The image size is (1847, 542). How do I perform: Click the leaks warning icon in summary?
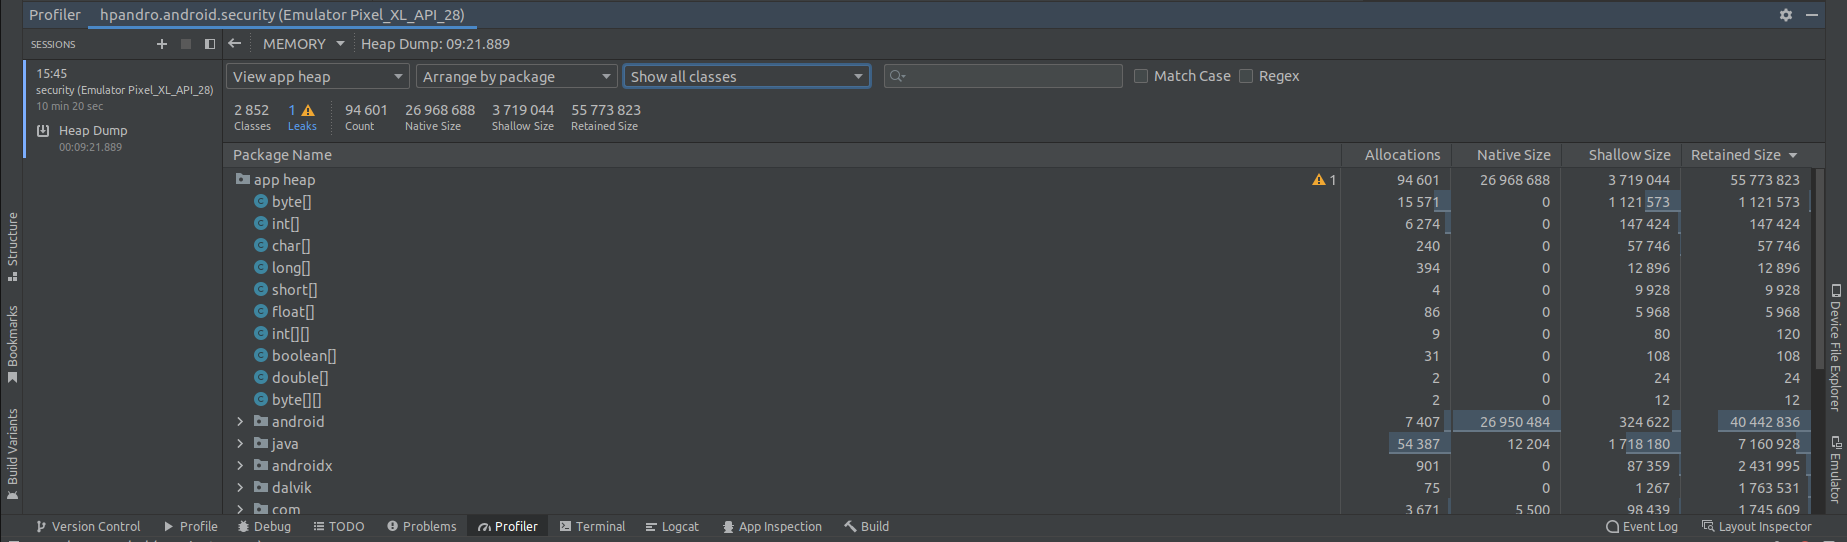(x=308, y=111)
